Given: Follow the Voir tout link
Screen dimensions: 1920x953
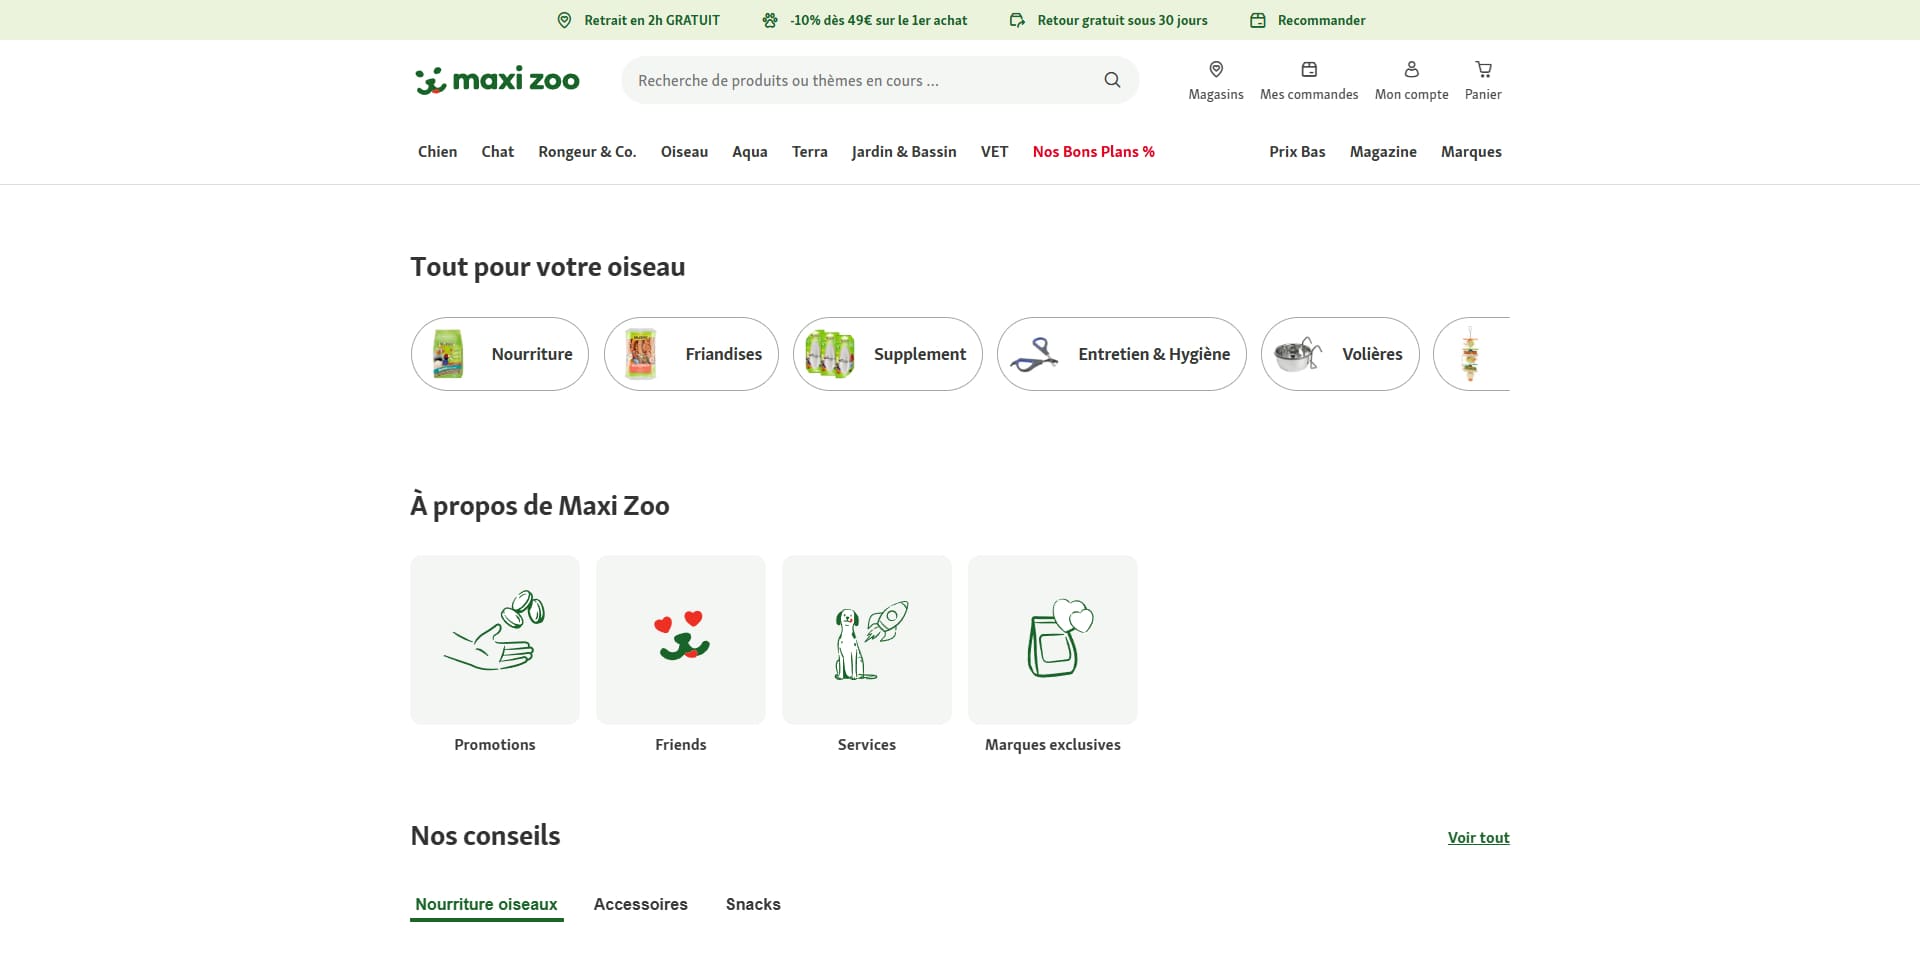Looking at the screenshot, I should (1478, 838).
